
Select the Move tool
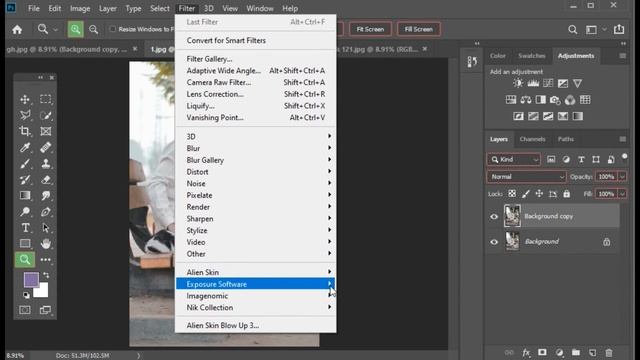click(x=25, y=99)
